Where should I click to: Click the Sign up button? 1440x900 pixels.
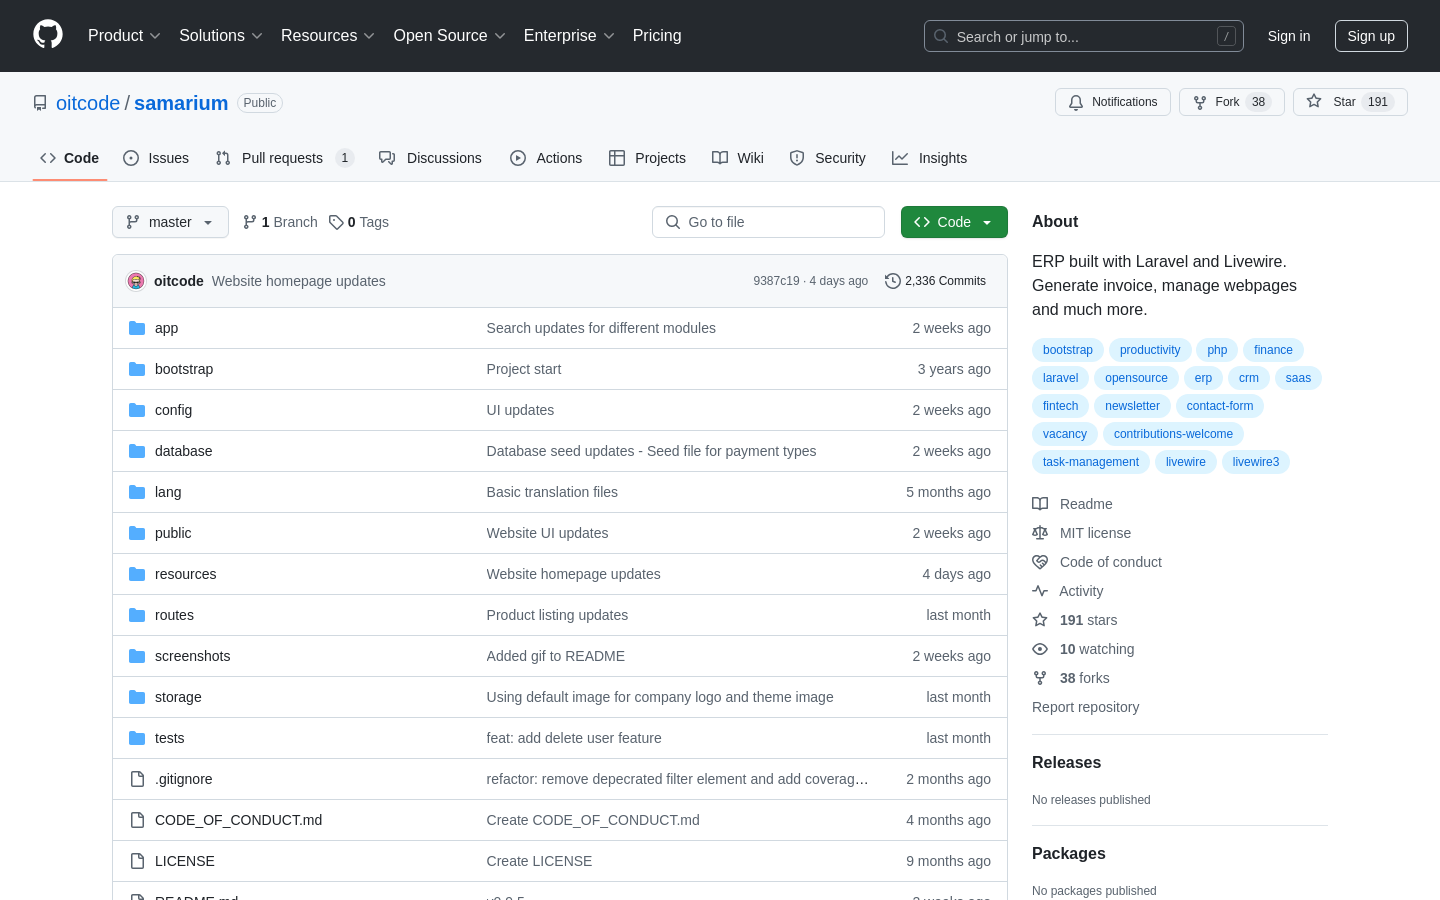(x=1371, y=36)
